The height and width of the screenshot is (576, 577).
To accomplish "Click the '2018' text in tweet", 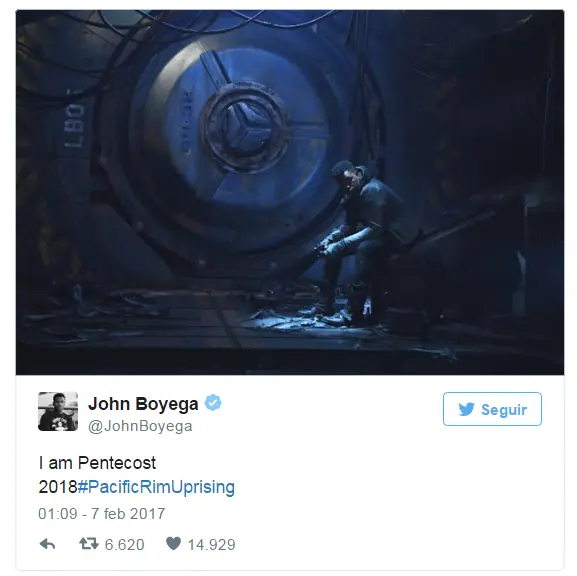I will [x=58, y=487].
